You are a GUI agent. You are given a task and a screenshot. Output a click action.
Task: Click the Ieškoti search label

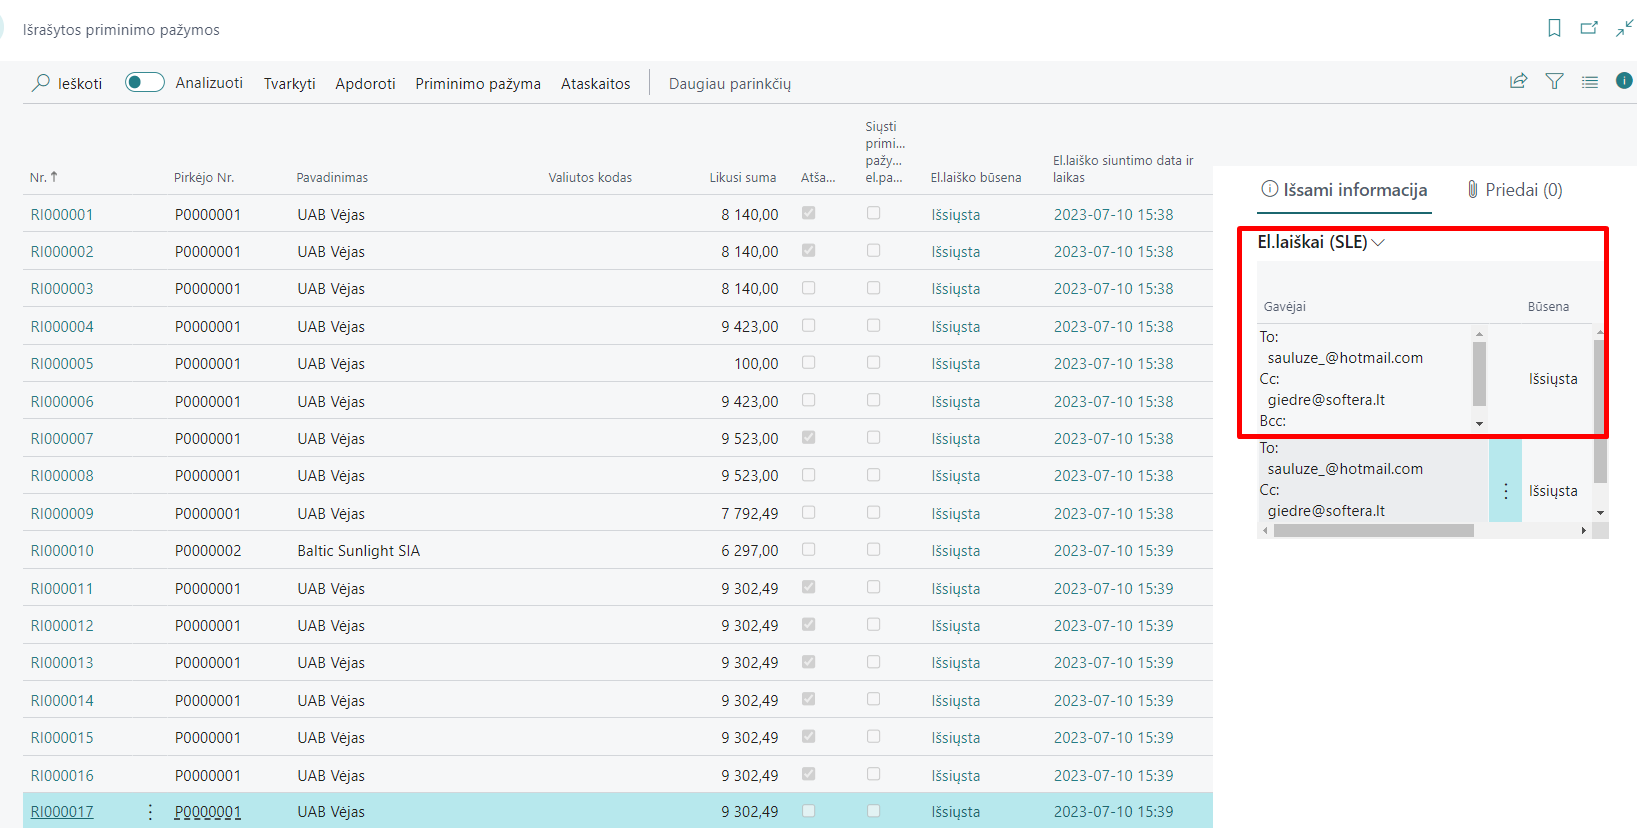(x=80, y=83)
